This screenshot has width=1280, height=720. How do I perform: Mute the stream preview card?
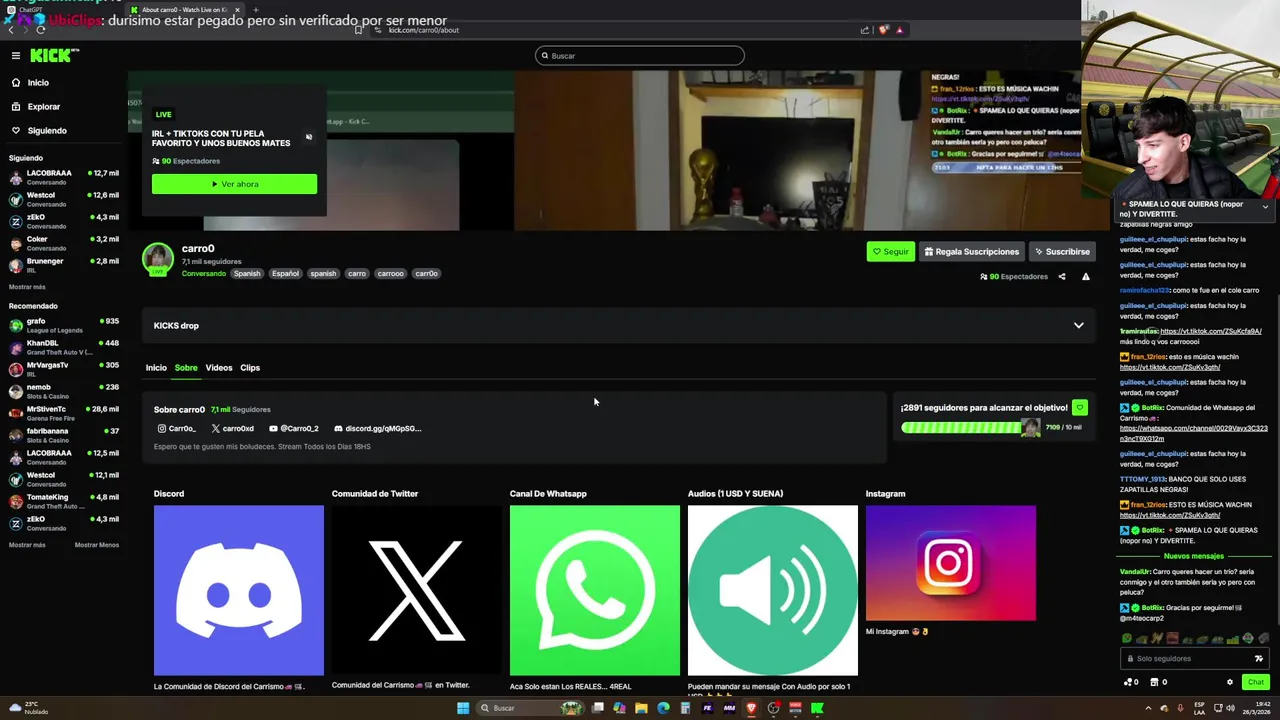pos(309,137)
